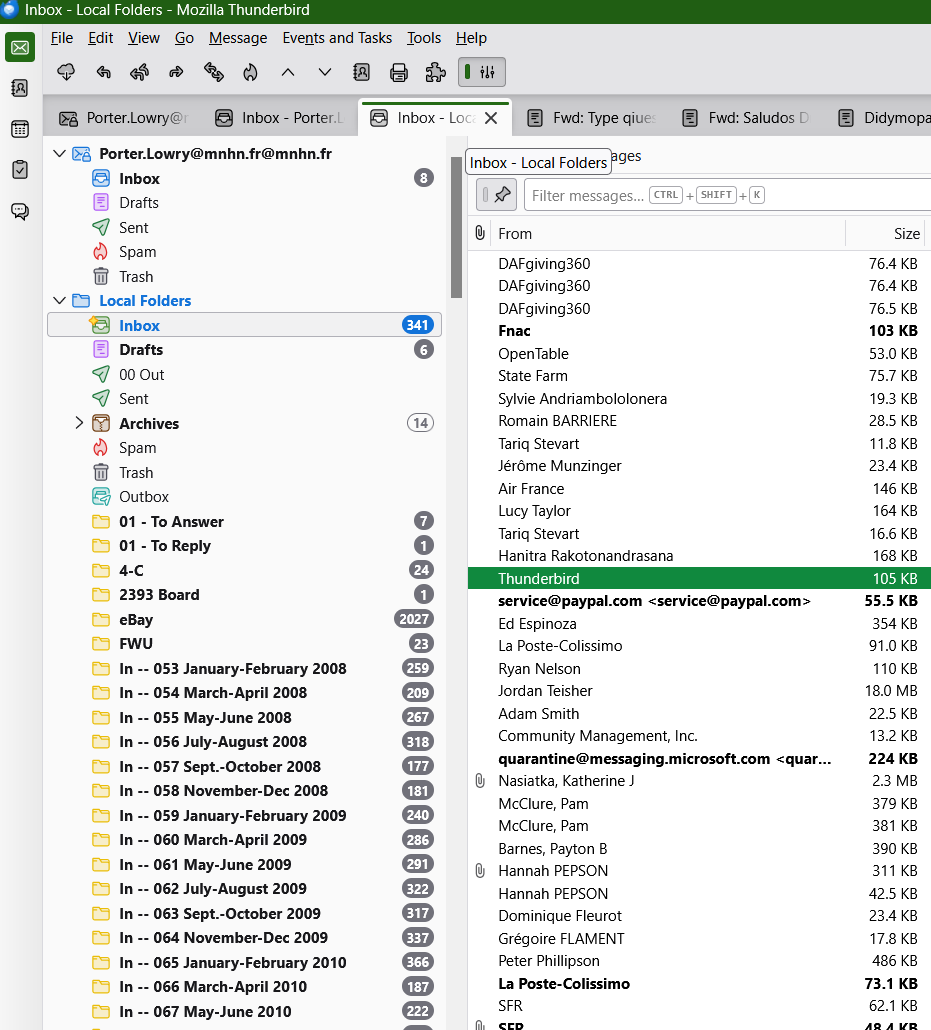Open the 01 - To Answer folder
Screen dimensions: 931x1030
[x=244, y=522]
